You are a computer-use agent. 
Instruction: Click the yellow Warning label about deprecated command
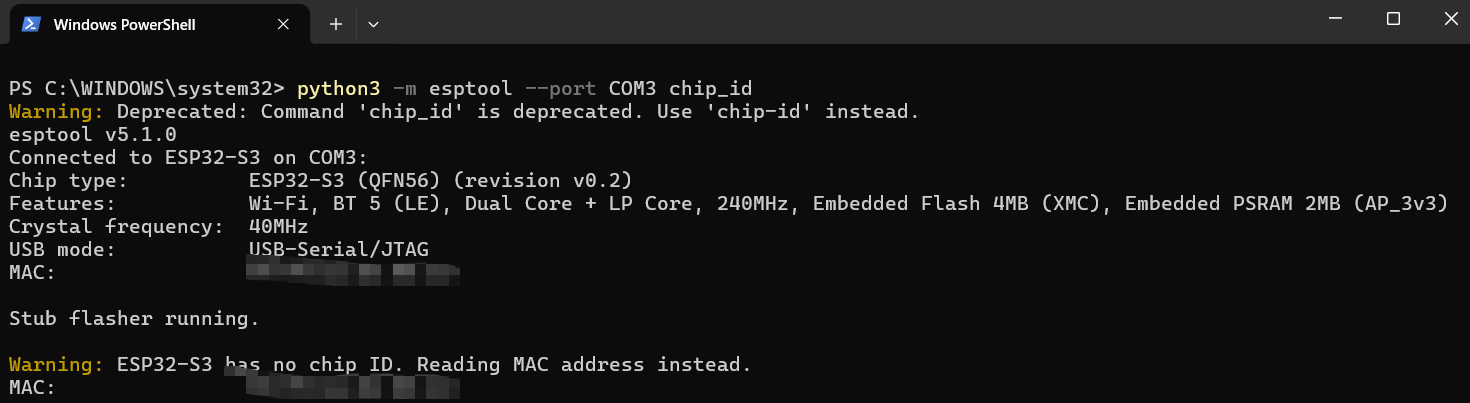coord(56,111)
